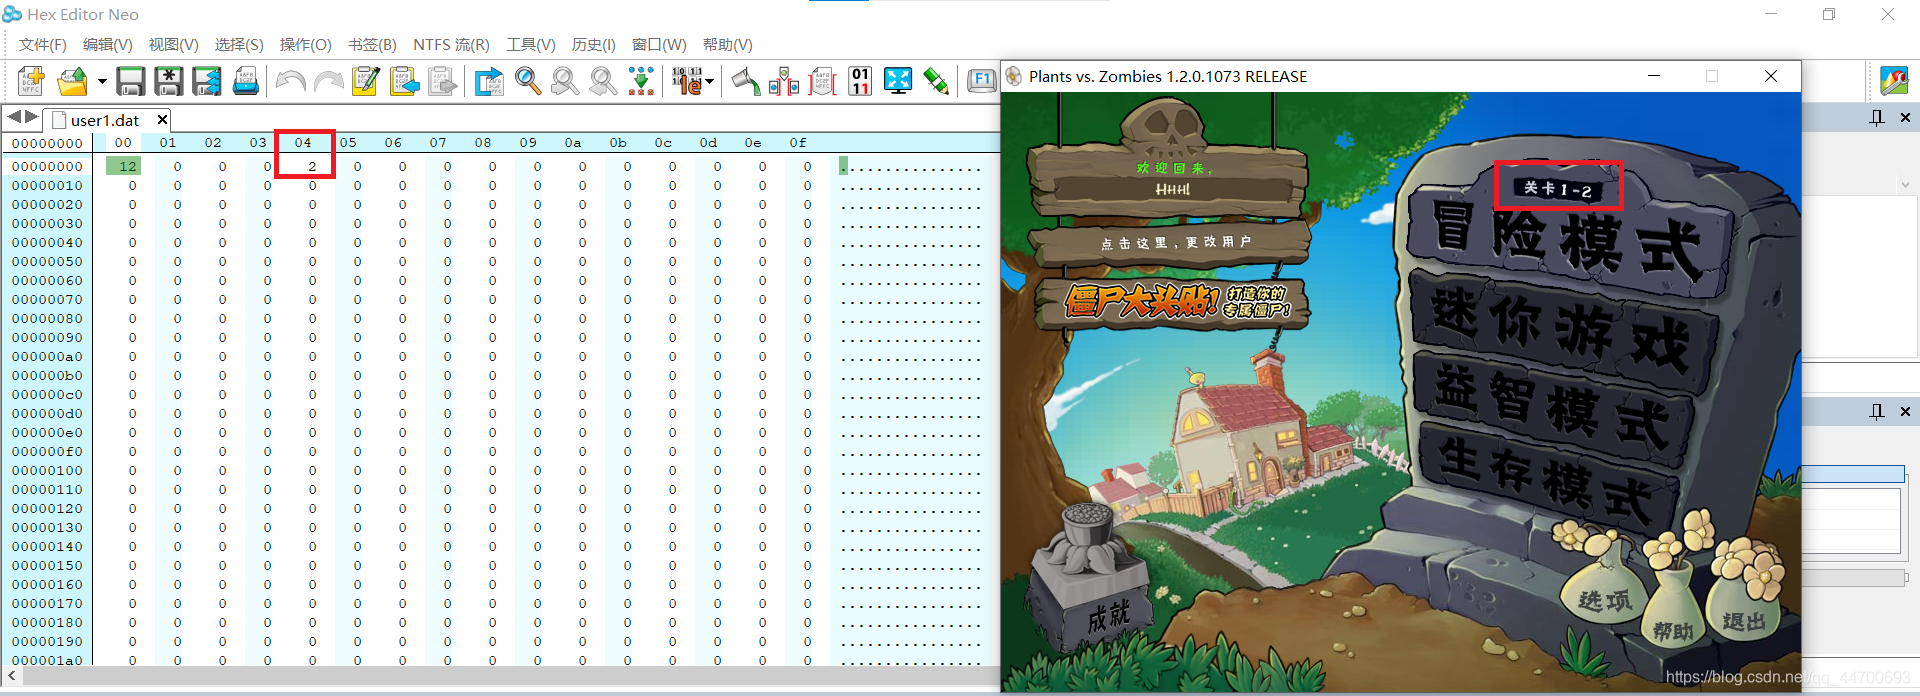Click the Fill selection bucket icon
This screenshot has height=696, width=1920.
point(745,81)
